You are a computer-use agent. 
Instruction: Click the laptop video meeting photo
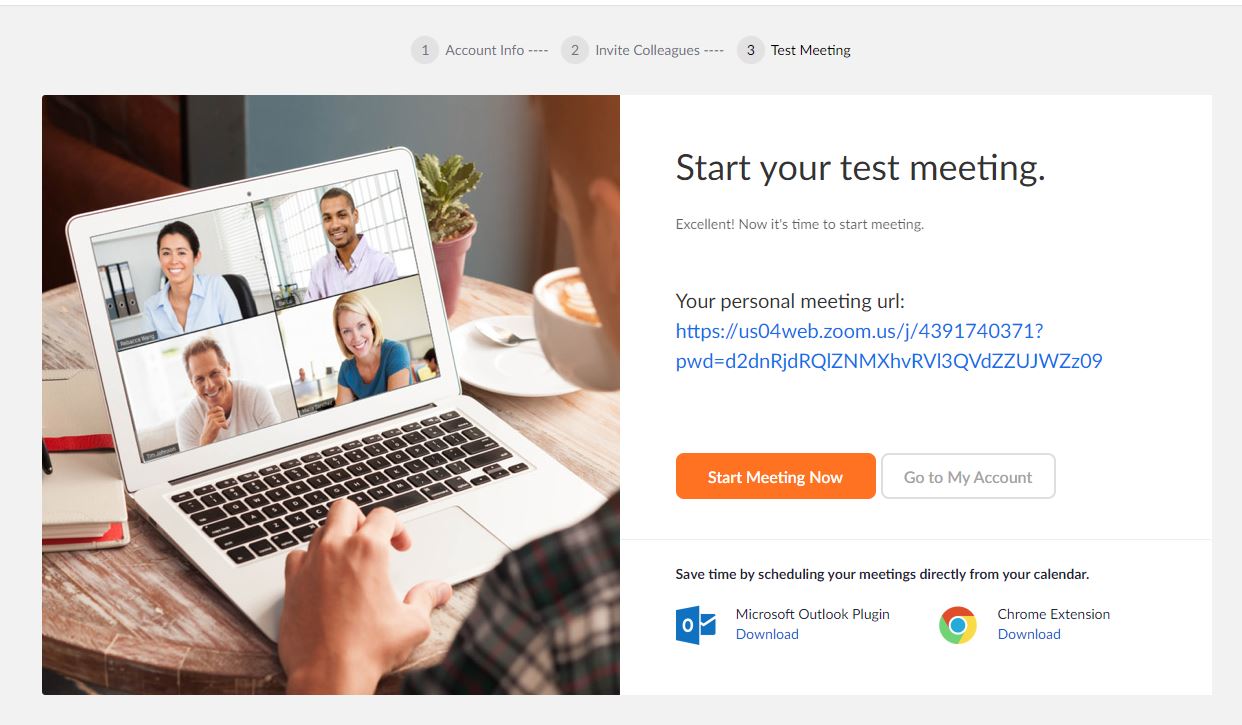pyautogui.click(x=331, y=395)
